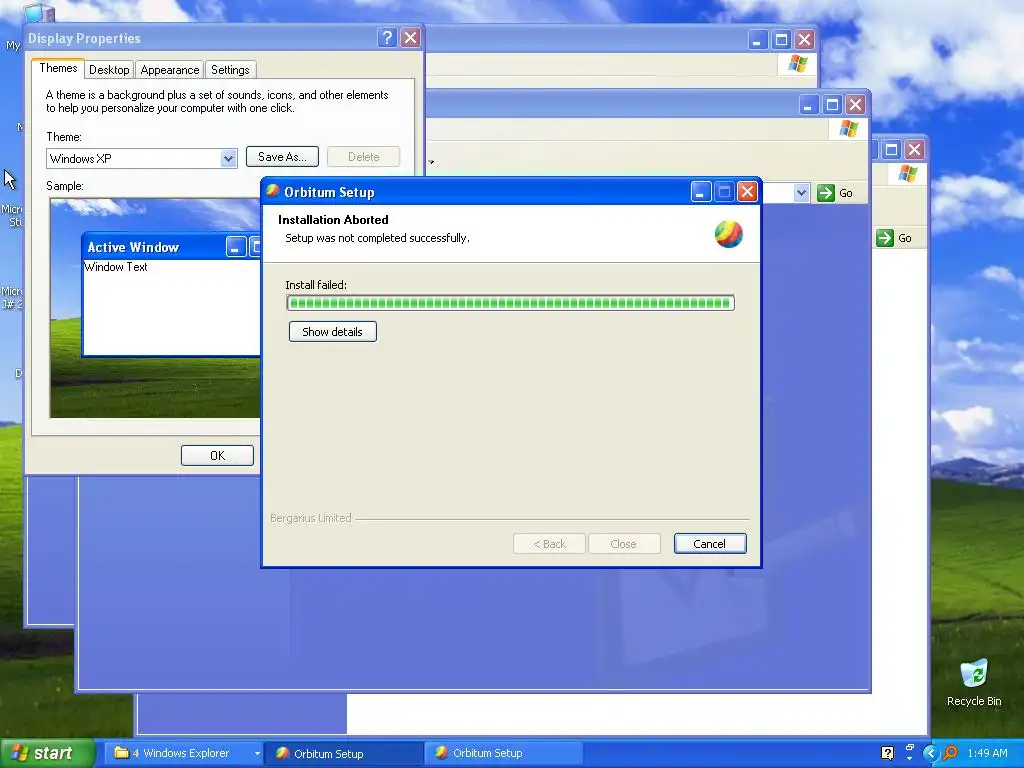Select the Themes tab in Display Properties
Screen dimensions: 1024x768
(58, 68)
